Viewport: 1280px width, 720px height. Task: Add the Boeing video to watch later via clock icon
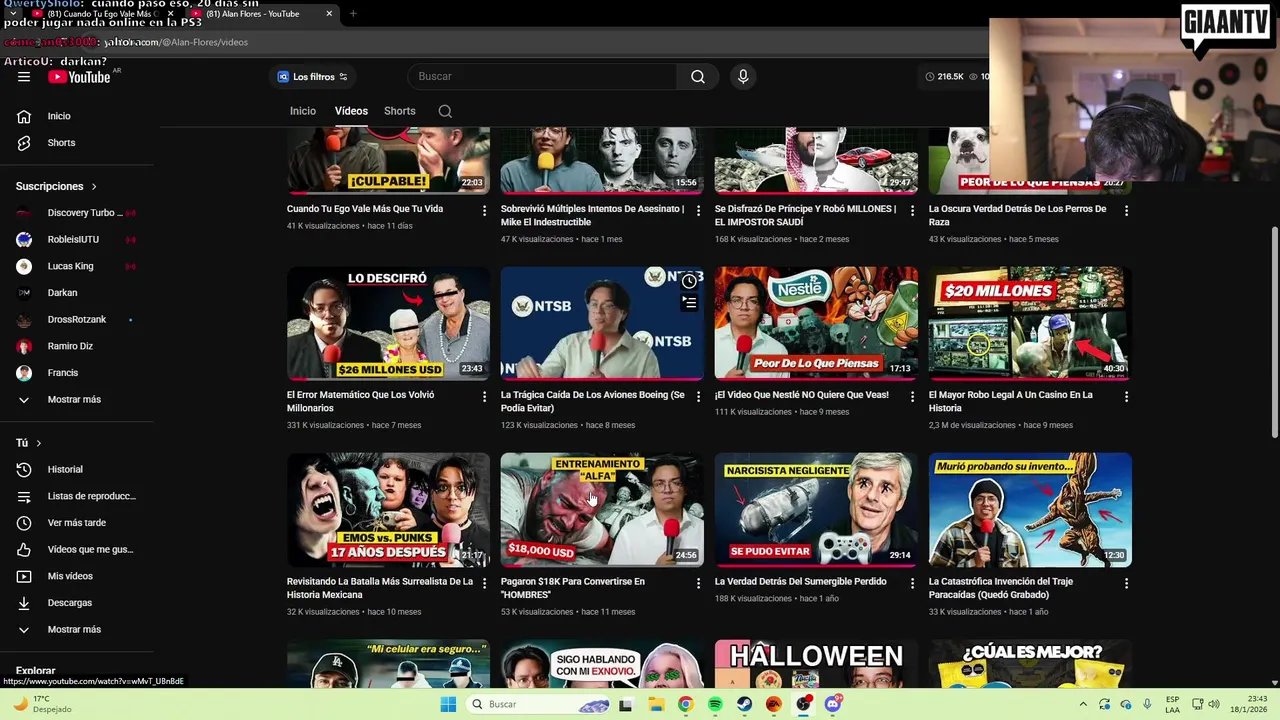click(689, 281)
